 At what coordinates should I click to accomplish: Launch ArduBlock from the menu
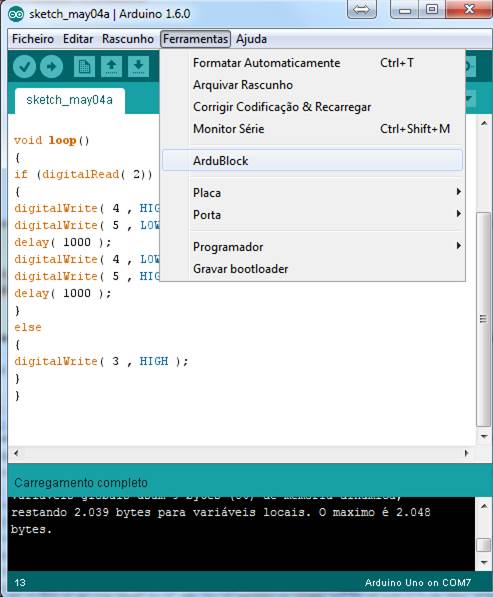pos(312,160)
